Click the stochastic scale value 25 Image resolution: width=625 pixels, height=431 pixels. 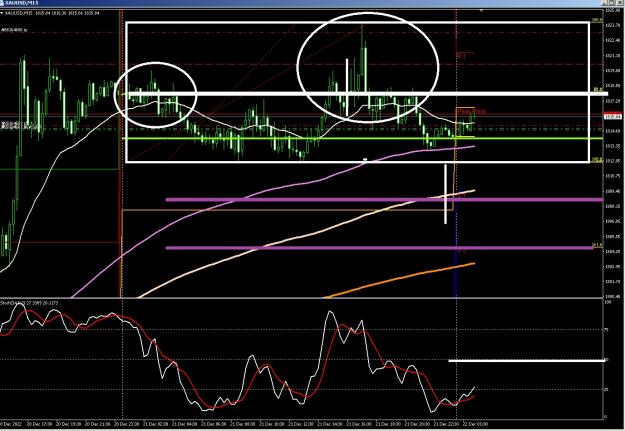tap(606, 390)
